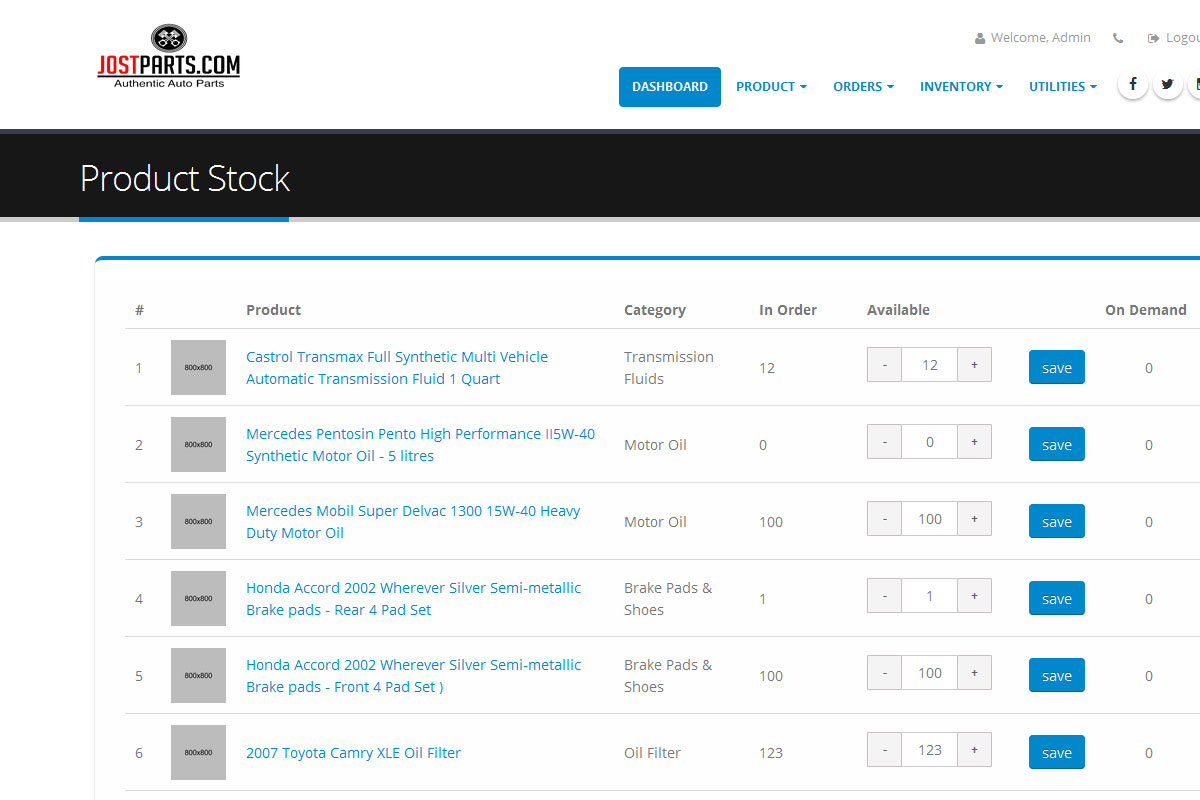This screenshot has height=800, width=1200.
Task: Open the Utilities menu
Action: (x=1062, y=87)
